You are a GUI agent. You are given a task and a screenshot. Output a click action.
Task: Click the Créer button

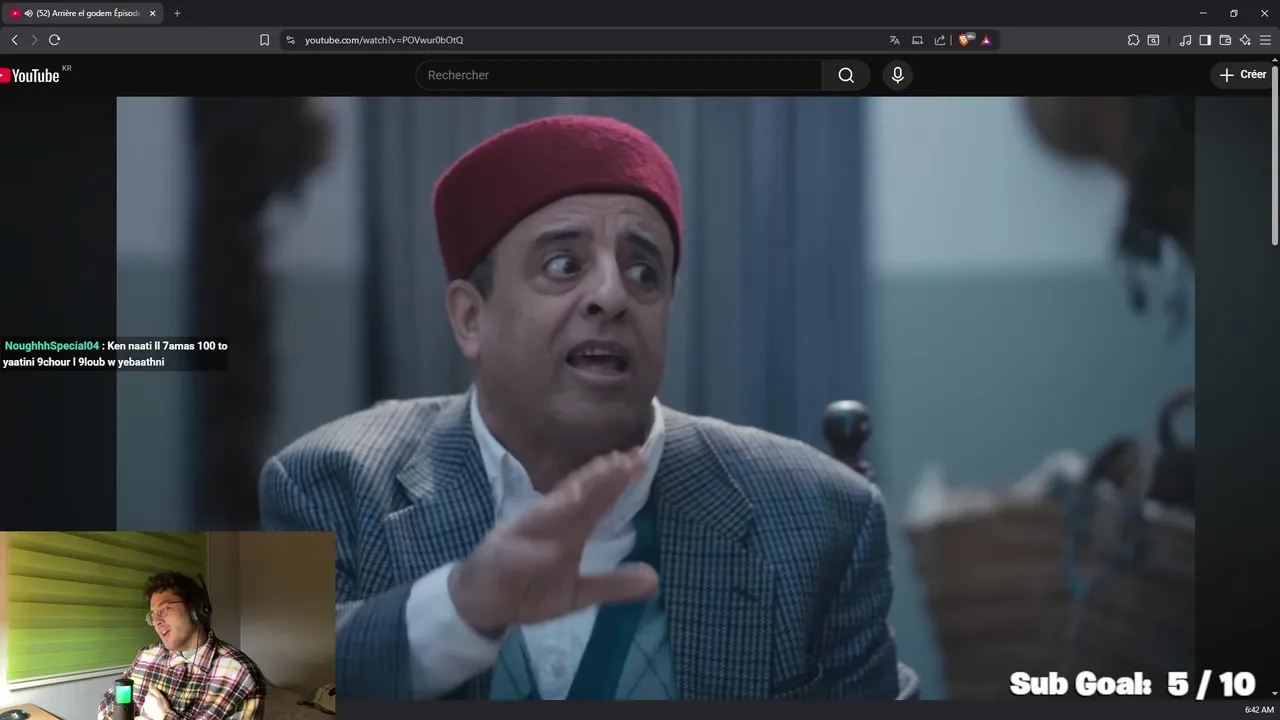pyautogui.click(x=1243, y=75)
